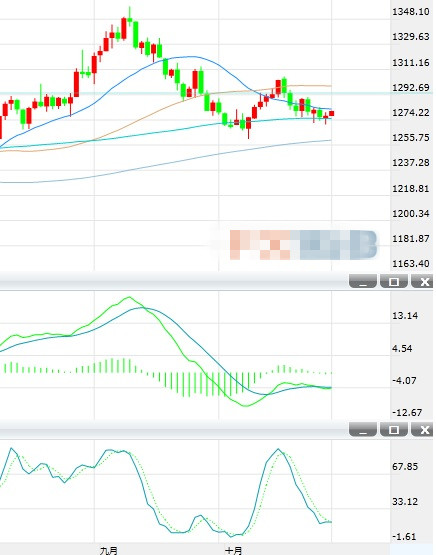Minimize the stochastic oscillator panel
The width and height of the screenshot is (436, 555).
tap(363, 429)
